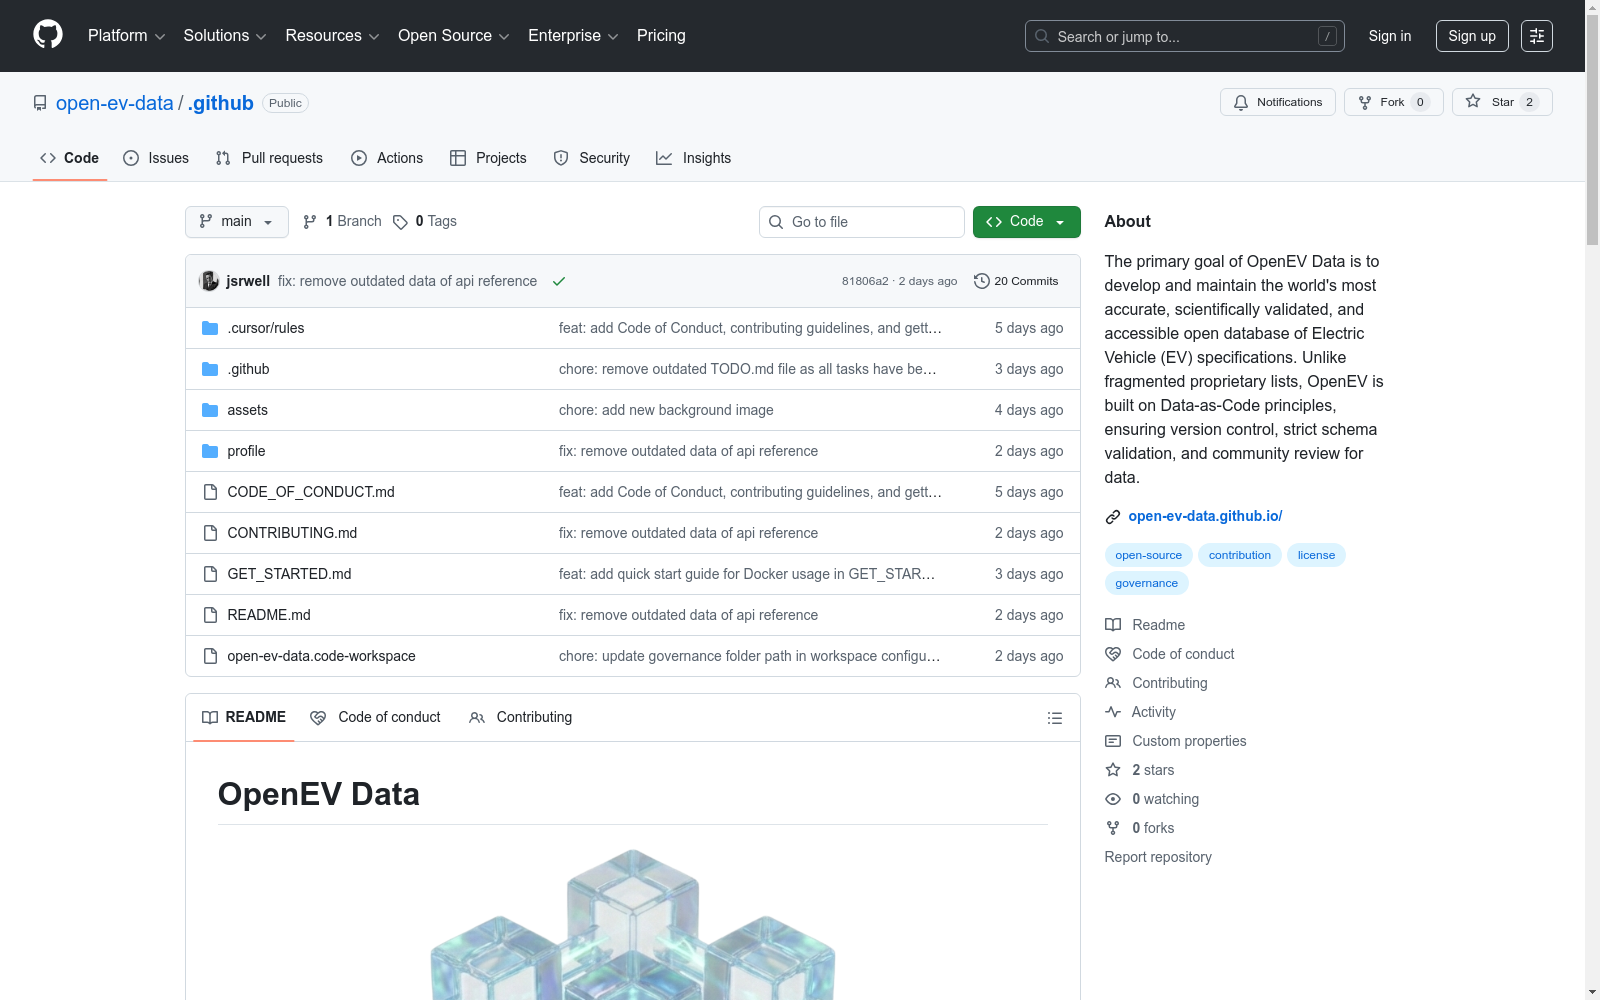
Task: Switch to the Security tab
Action: [x=592, y=158]
